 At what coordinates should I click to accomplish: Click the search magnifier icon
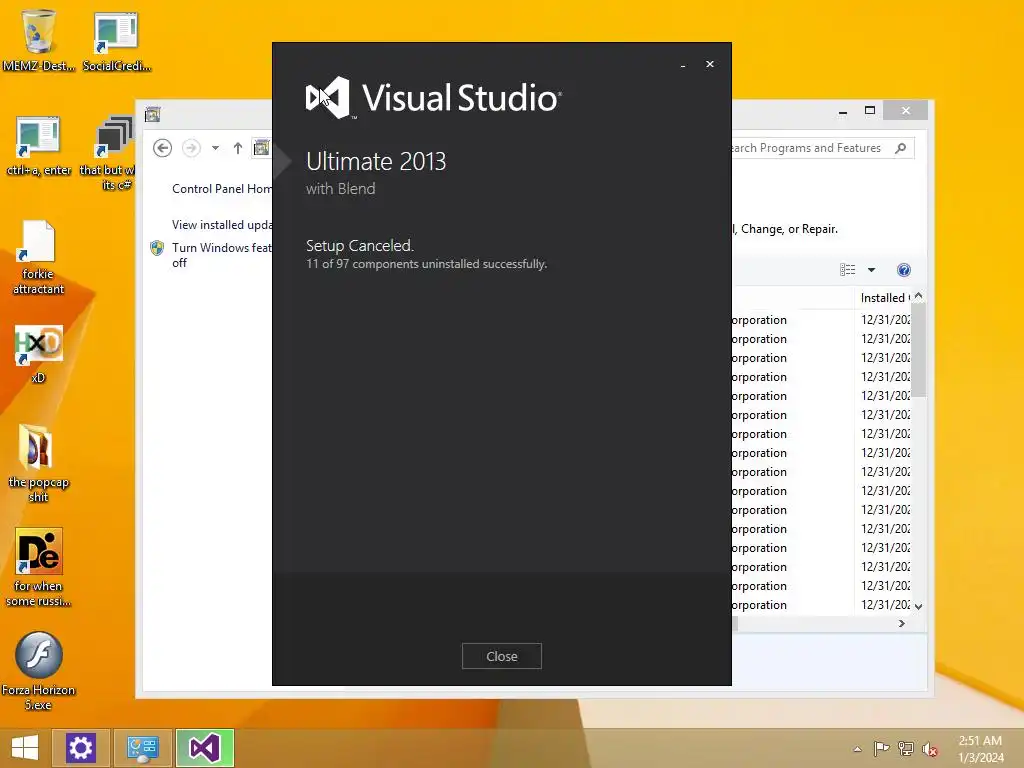[901, 148]
